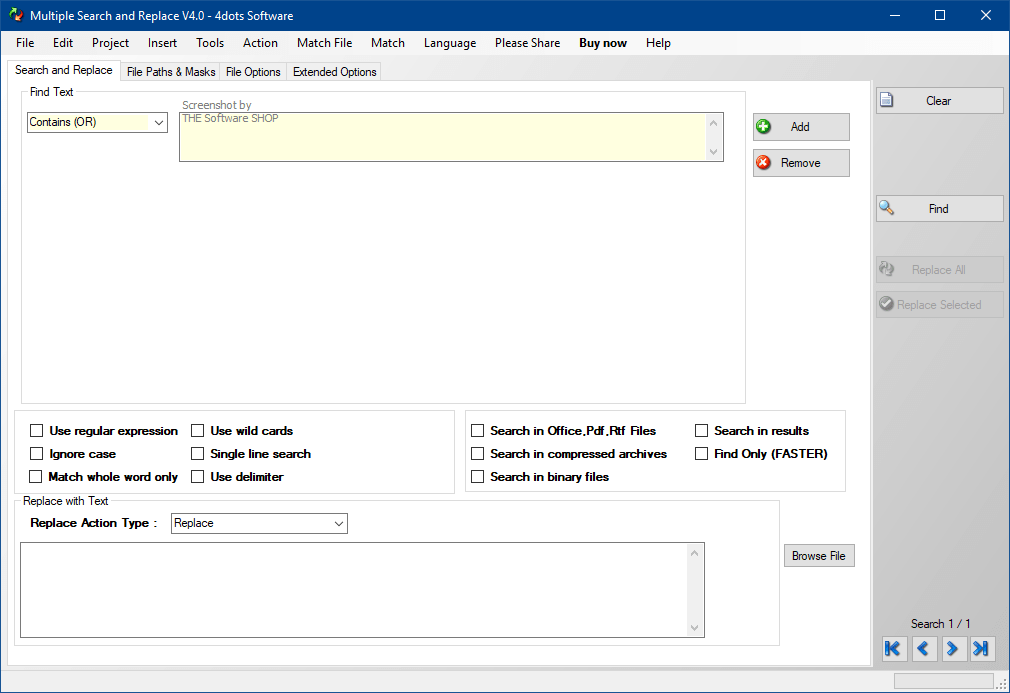Viewport: 1010px width, 693px height.
Task: Expand the Contains (OR) dropdown
Action: pos(158,122)
